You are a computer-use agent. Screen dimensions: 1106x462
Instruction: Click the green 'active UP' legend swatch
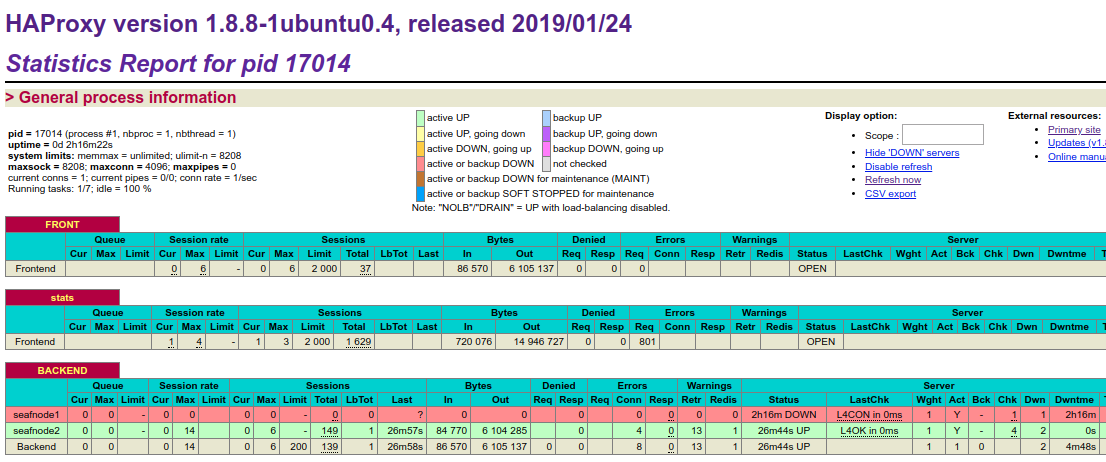[421, 118]
